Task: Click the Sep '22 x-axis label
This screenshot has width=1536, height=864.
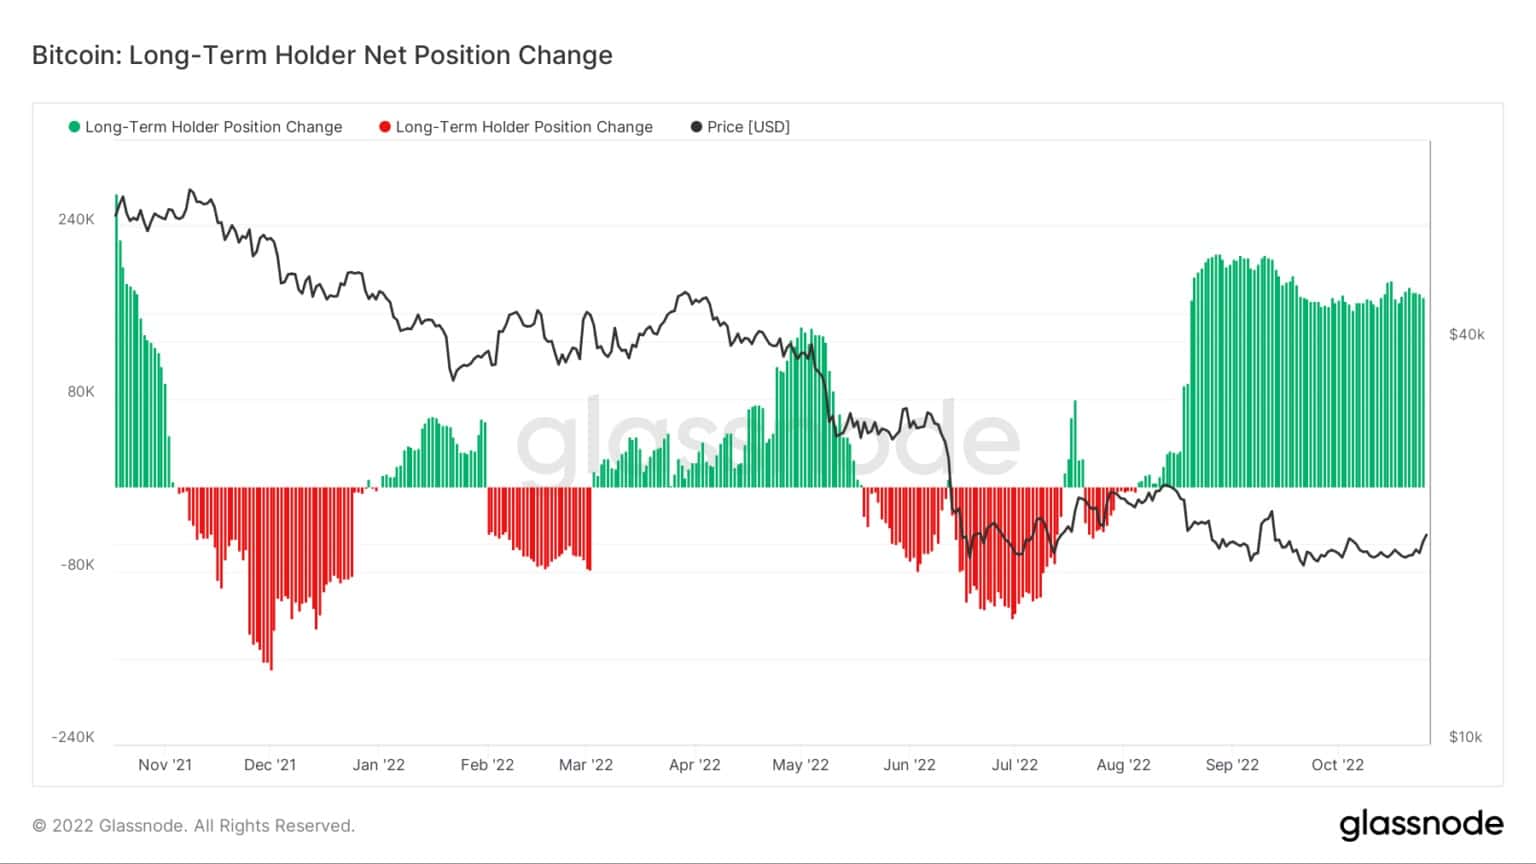Action: [x=1232, y=765]
